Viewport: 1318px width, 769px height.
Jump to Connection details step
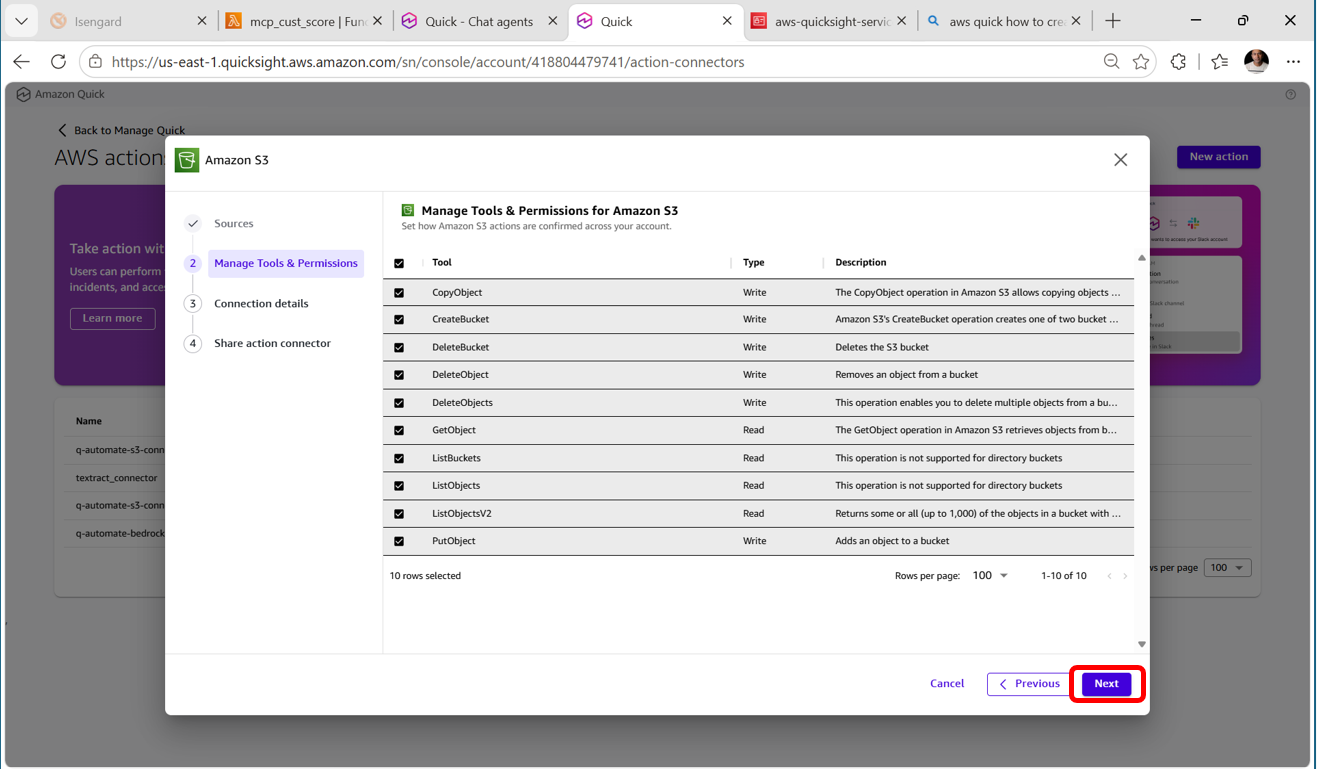pyautogui.click(x=261, y=303)
